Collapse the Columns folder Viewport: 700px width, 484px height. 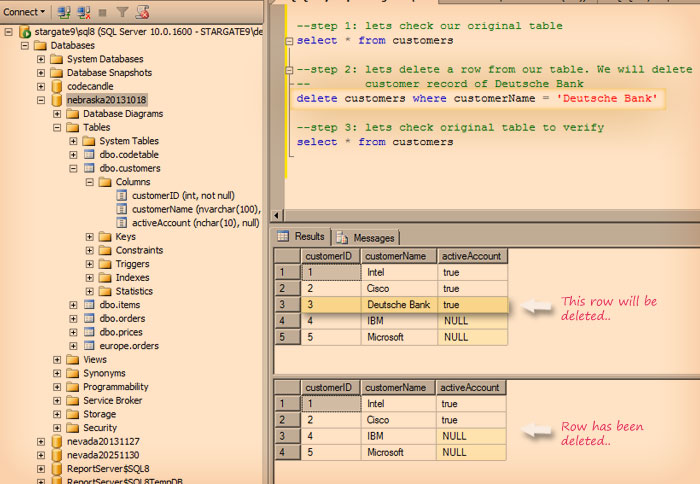[89, 182]
